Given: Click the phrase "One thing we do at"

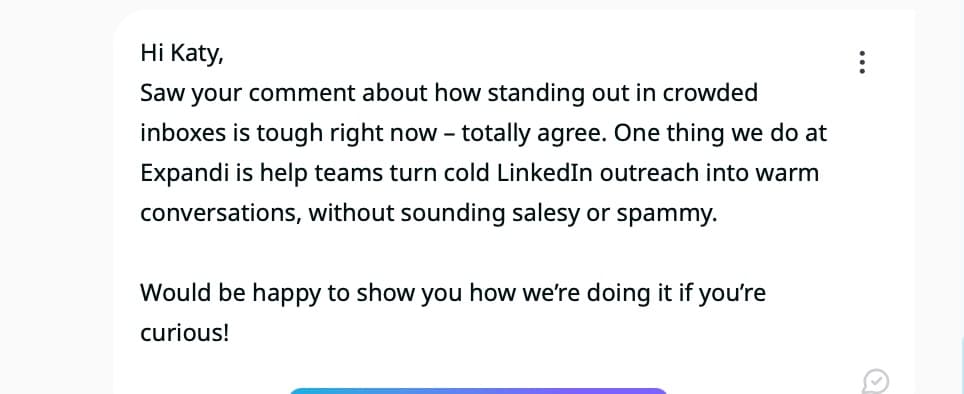Looking at the screenshot, I should tap(721, 134).
